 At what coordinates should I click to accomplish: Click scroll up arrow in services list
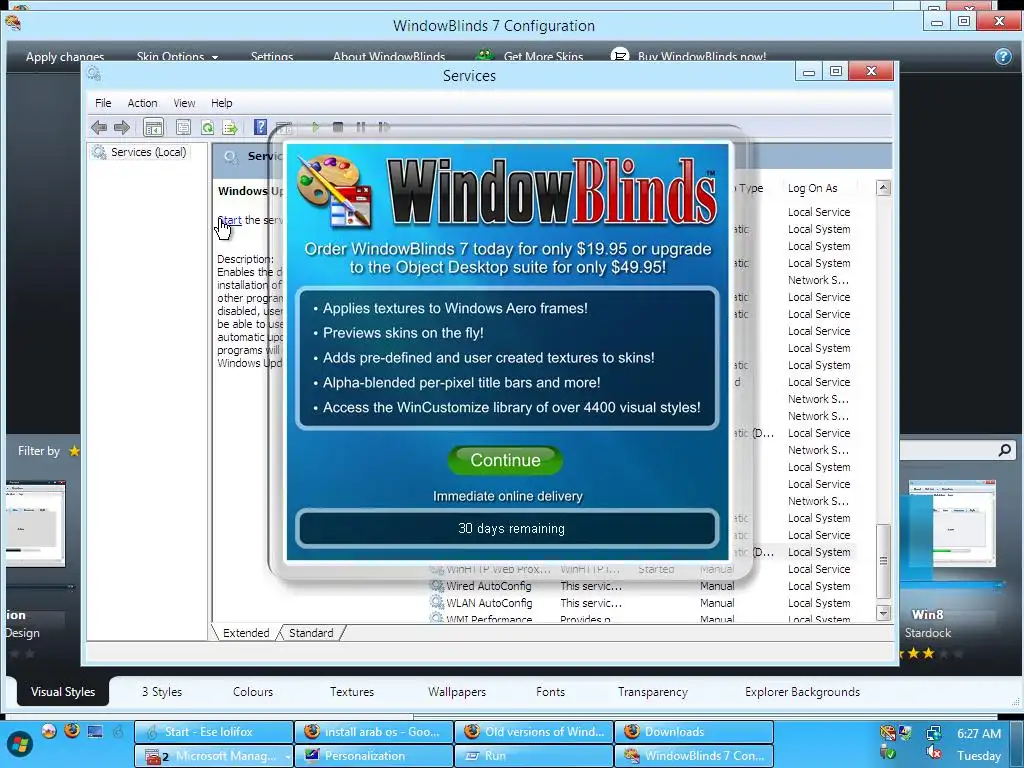point(883,188)
